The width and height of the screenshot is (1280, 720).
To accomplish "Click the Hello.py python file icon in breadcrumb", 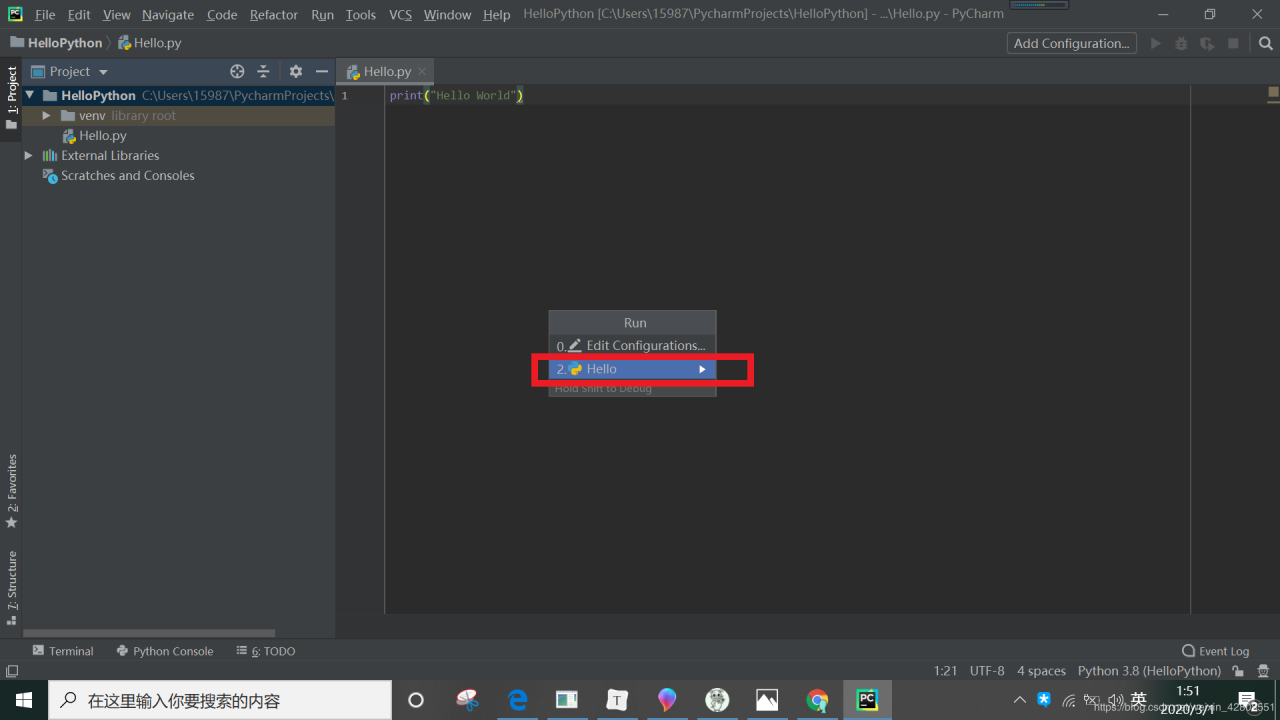I will point(124,43).
